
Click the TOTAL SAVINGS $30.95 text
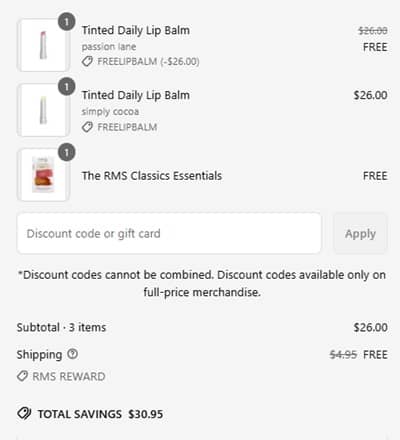[100, 414]
